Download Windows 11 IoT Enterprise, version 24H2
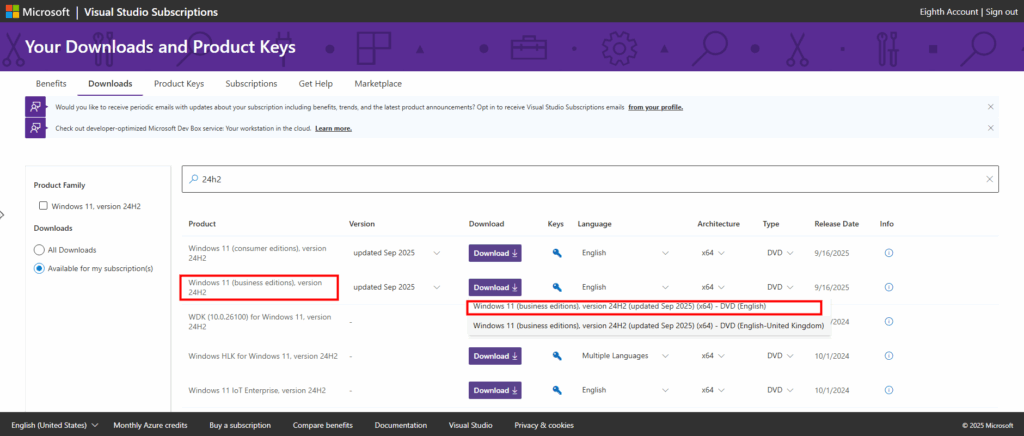The width and height of the screenshot is (1024, 436). tap(494, 390)
